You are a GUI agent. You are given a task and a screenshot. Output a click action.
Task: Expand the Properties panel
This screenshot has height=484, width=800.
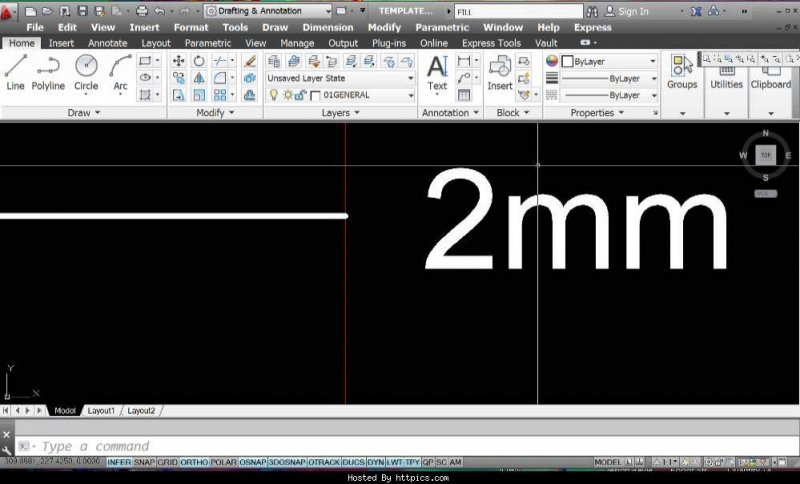click(x=597, y=113)
